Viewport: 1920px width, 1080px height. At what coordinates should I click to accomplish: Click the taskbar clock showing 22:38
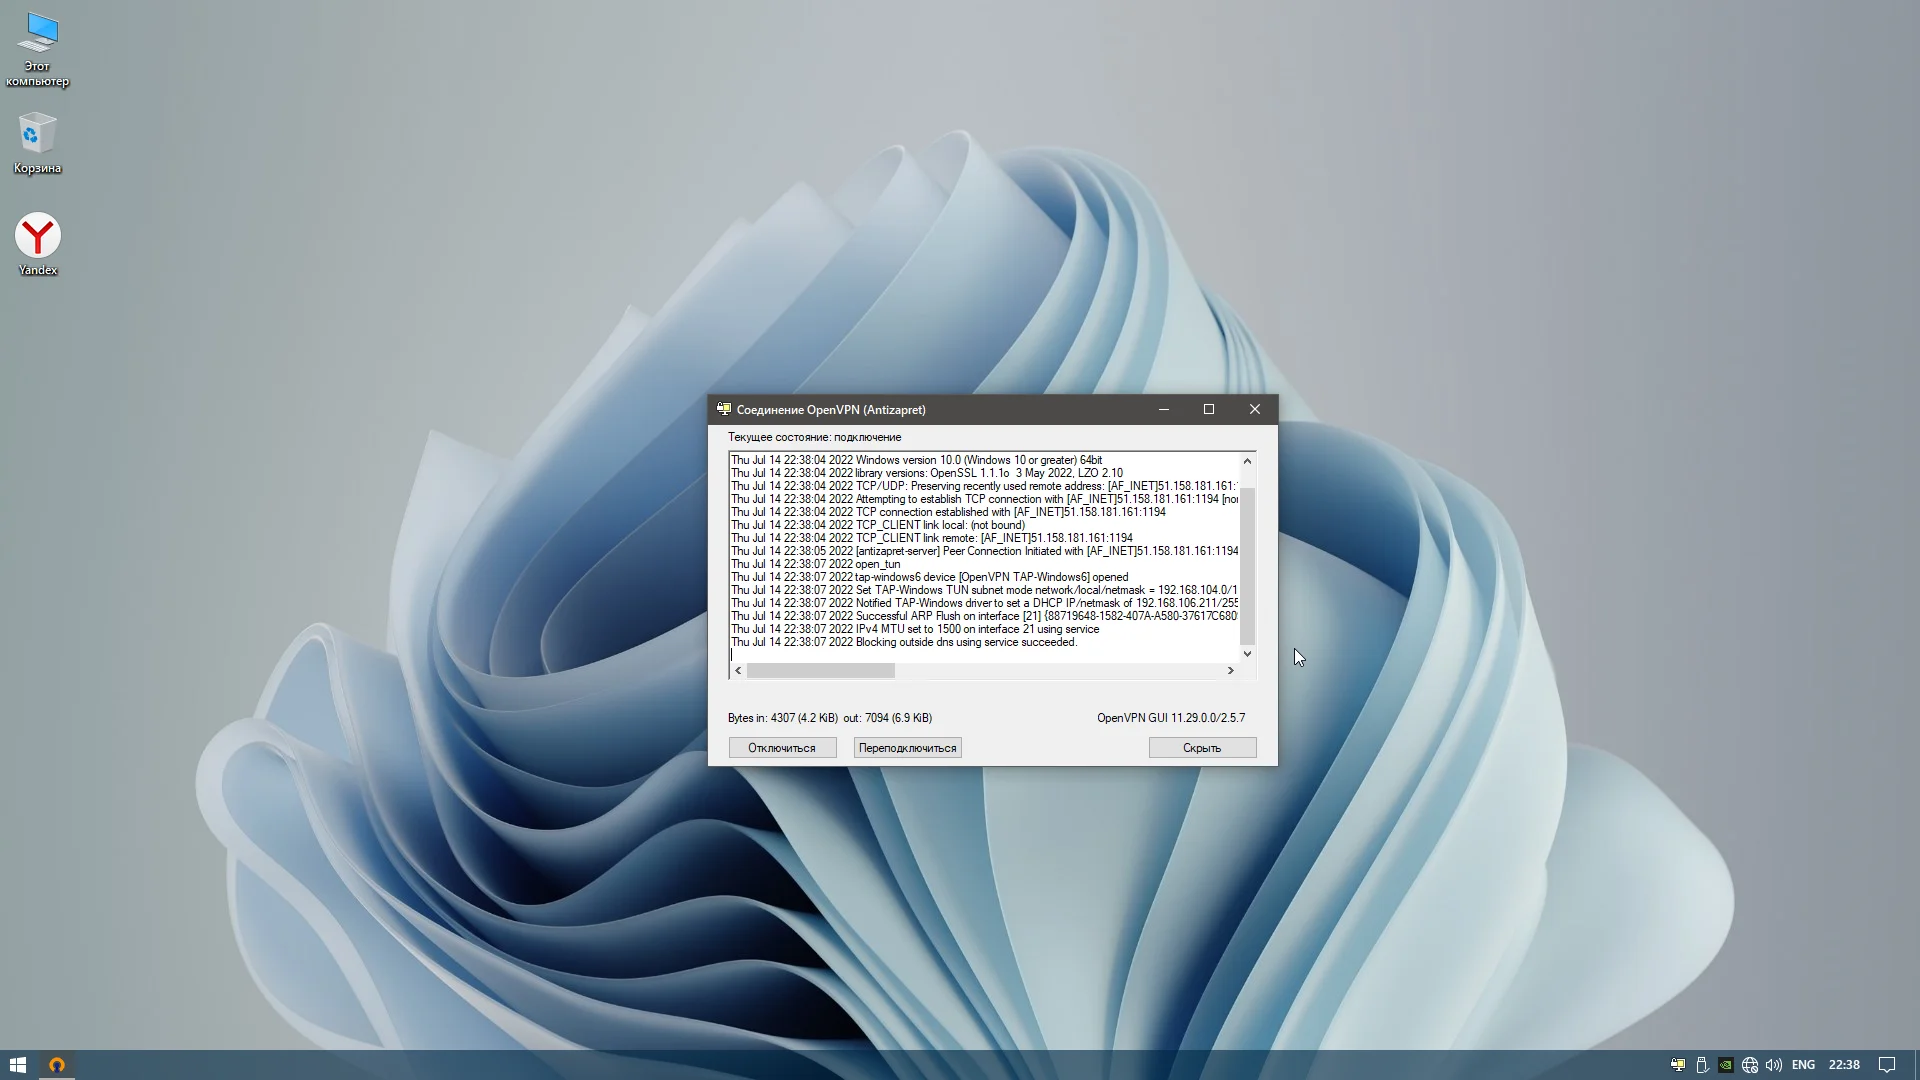(1844, 1065)
